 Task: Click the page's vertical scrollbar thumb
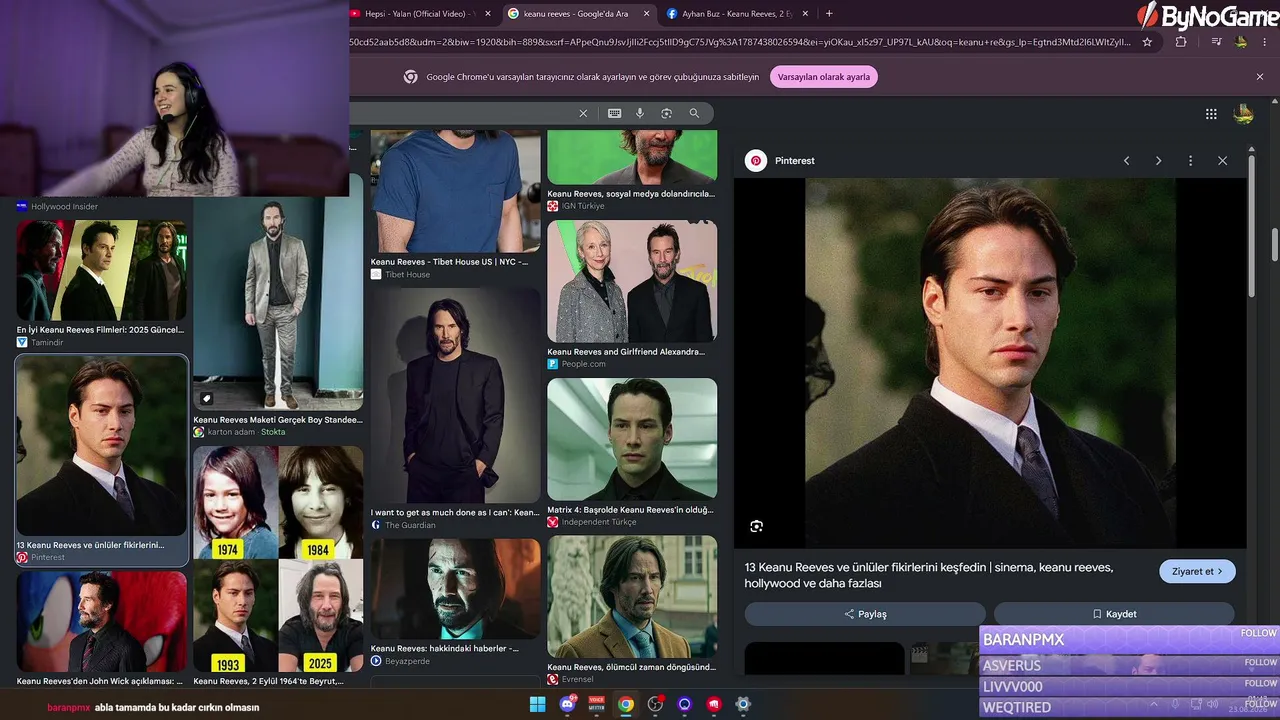1275,246
